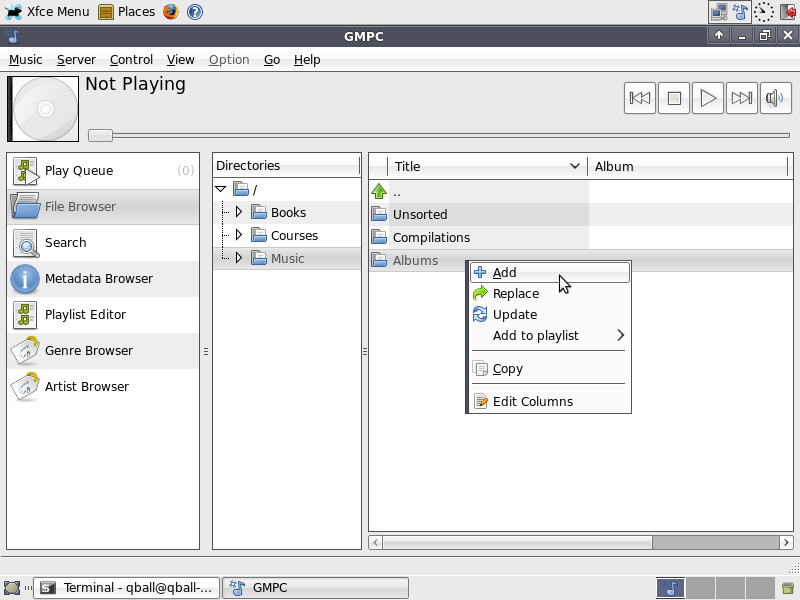Choose Update from the context menu
800x600 pixels.
(x=549, y=314)
